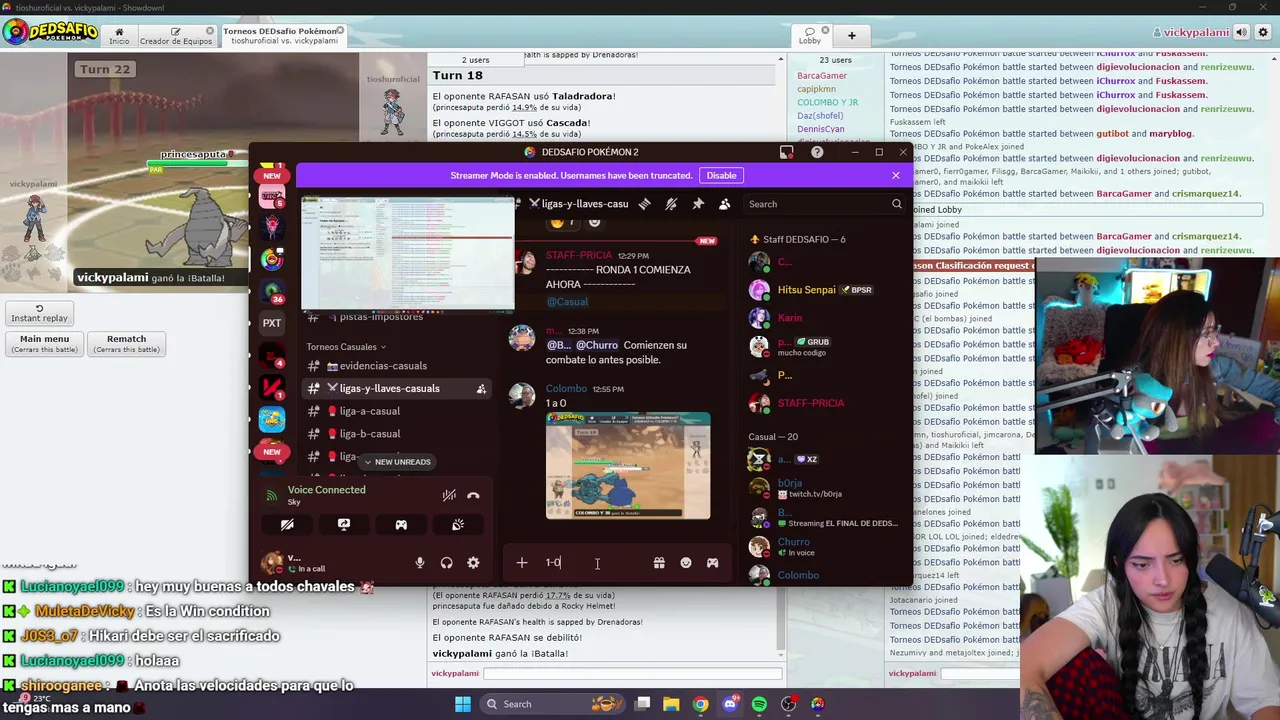This screenshot has width=1280, height=720.
Task: Open emoji picker in message bar
Action: 686,563
